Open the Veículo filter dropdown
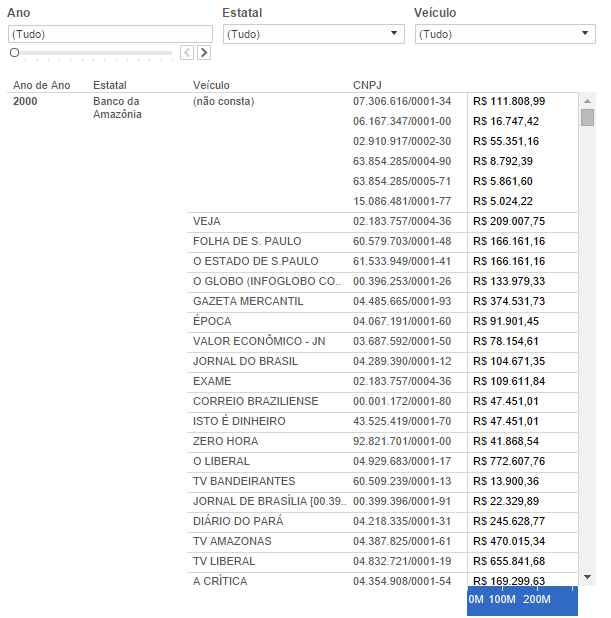This screenshot has height=618, width=611. click(505, 34)
